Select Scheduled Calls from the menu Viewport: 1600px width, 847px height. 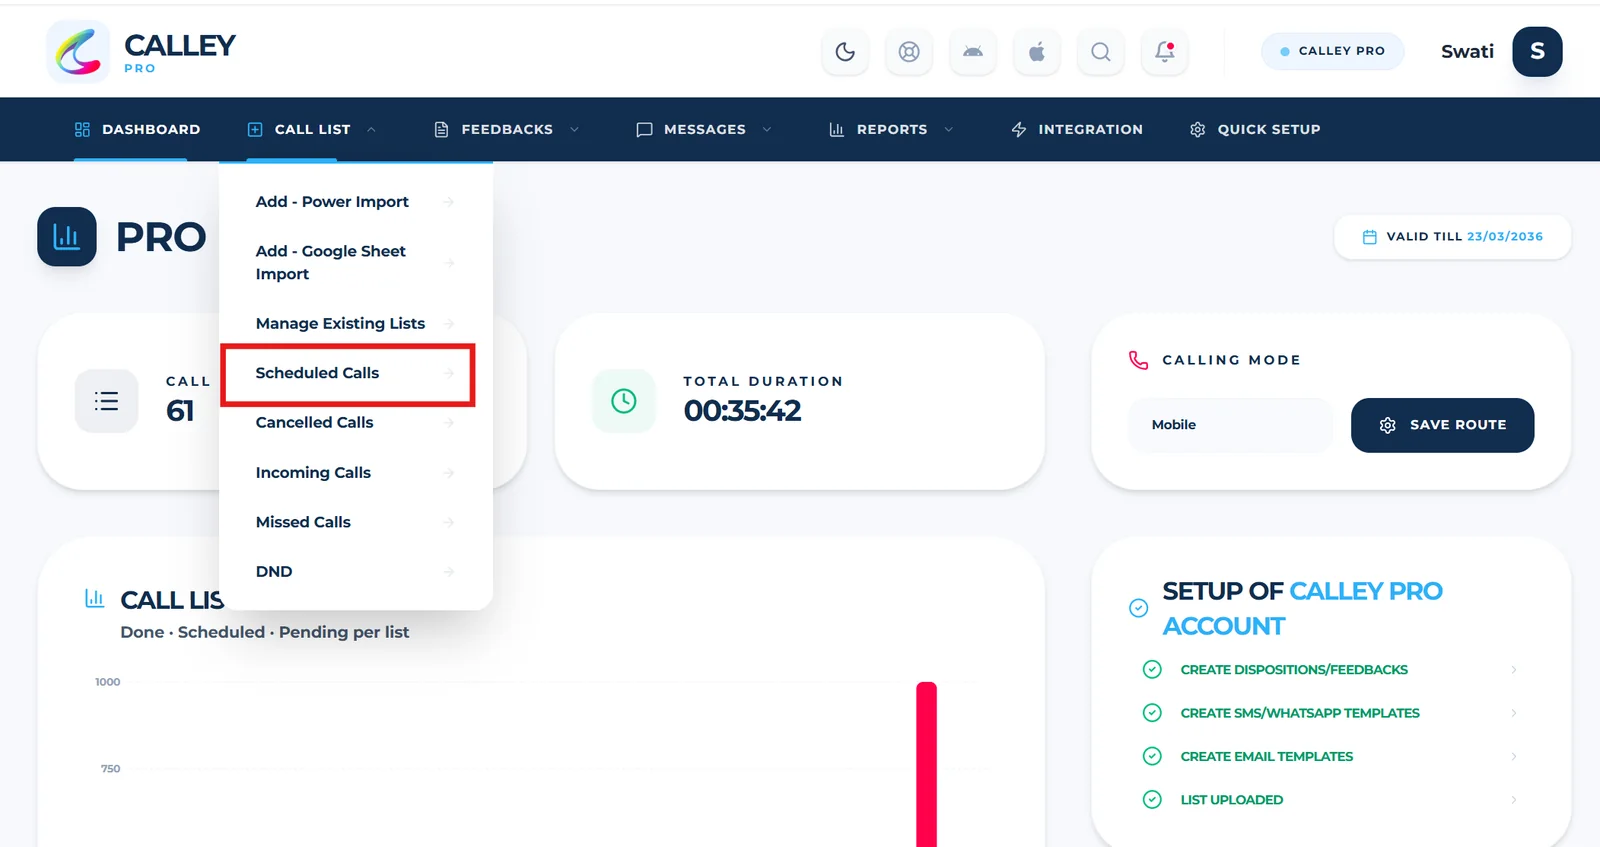pos(348,374)
